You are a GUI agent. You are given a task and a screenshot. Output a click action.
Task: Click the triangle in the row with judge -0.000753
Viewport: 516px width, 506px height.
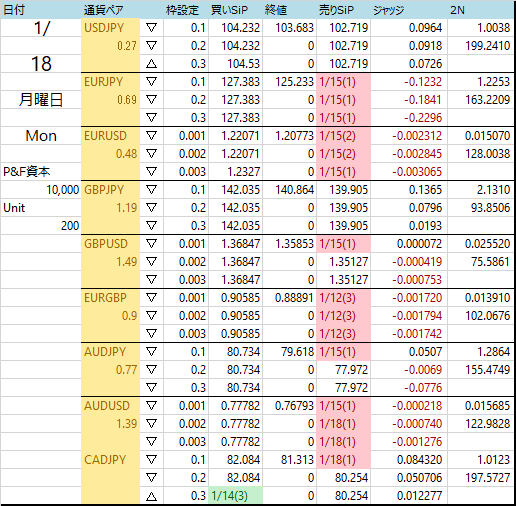tap(151, 280)
